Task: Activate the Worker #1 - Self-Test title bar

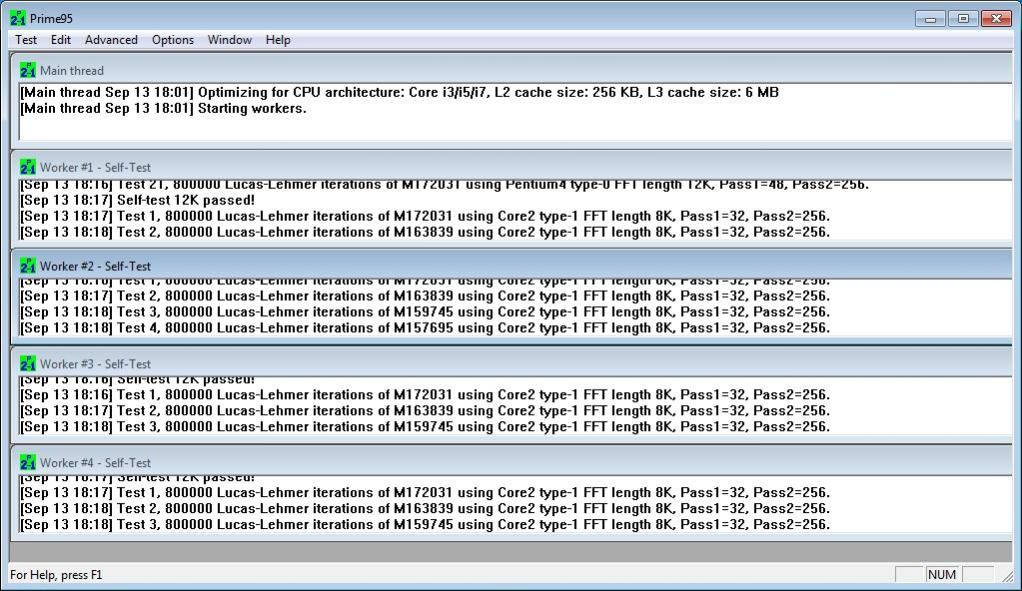Action: (512, 167)
